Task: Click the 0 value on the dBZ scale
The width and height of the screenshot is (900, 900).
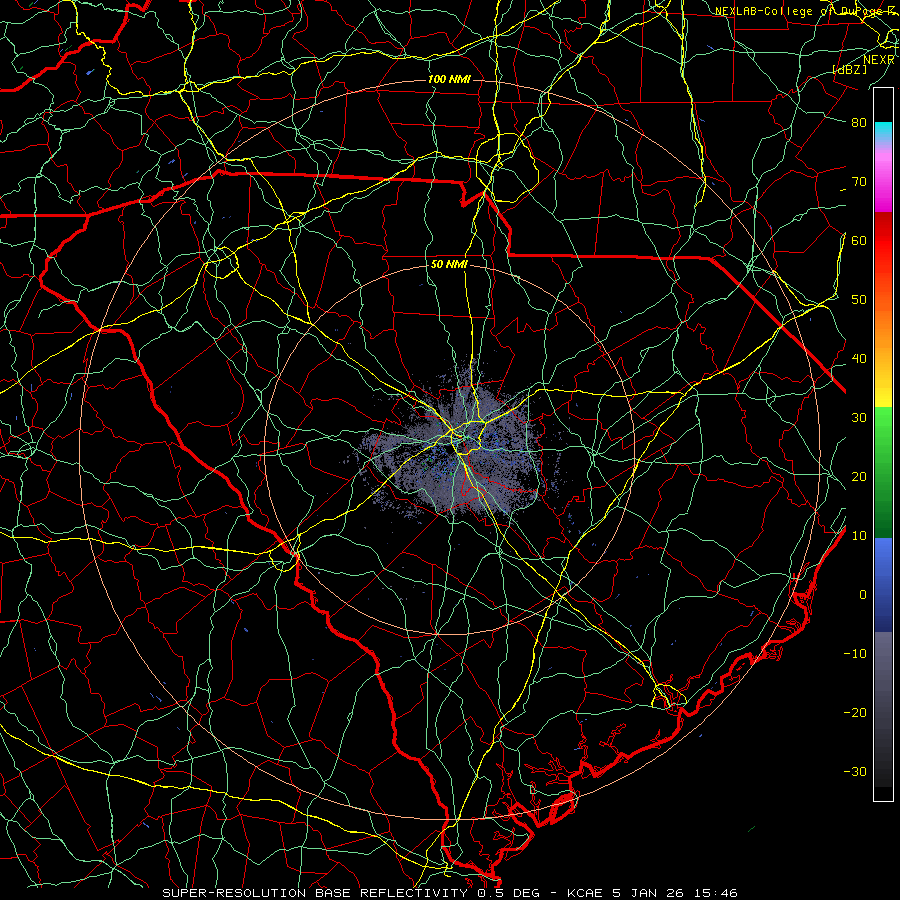Action: (x=863, y=595)
